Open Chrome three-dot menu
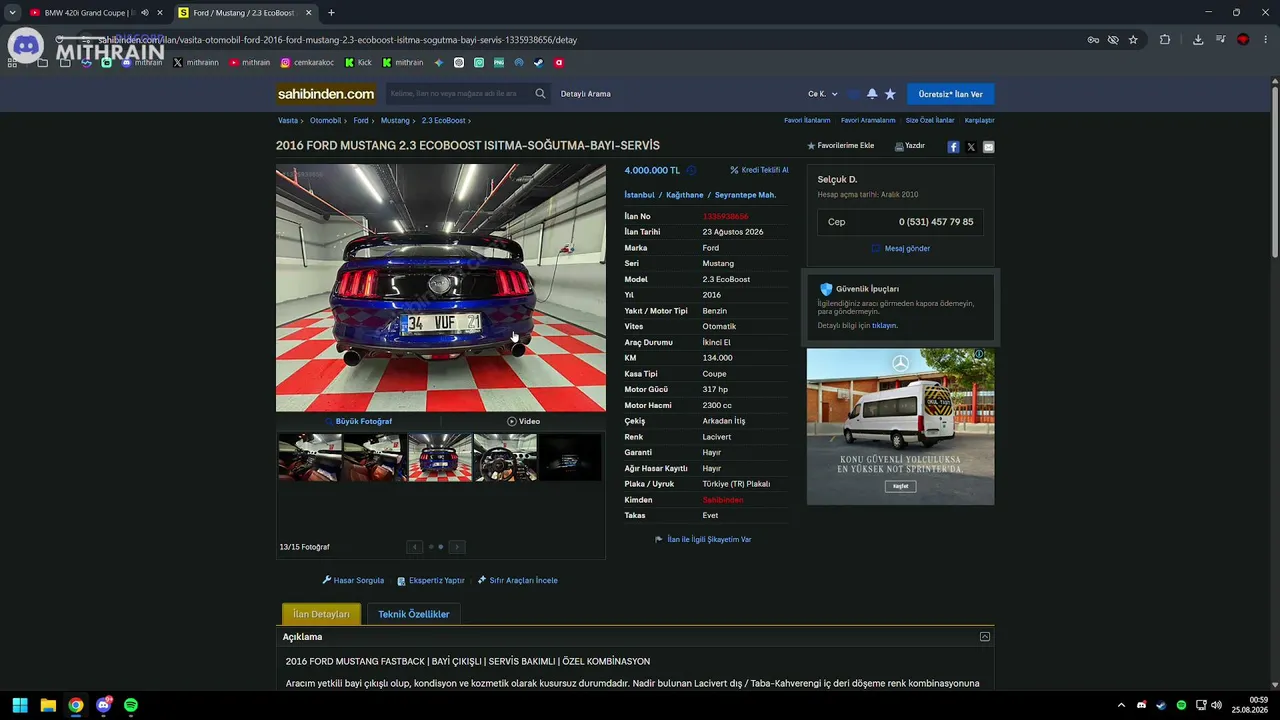Screen dimensions: 1280x720 (1265, 40)
